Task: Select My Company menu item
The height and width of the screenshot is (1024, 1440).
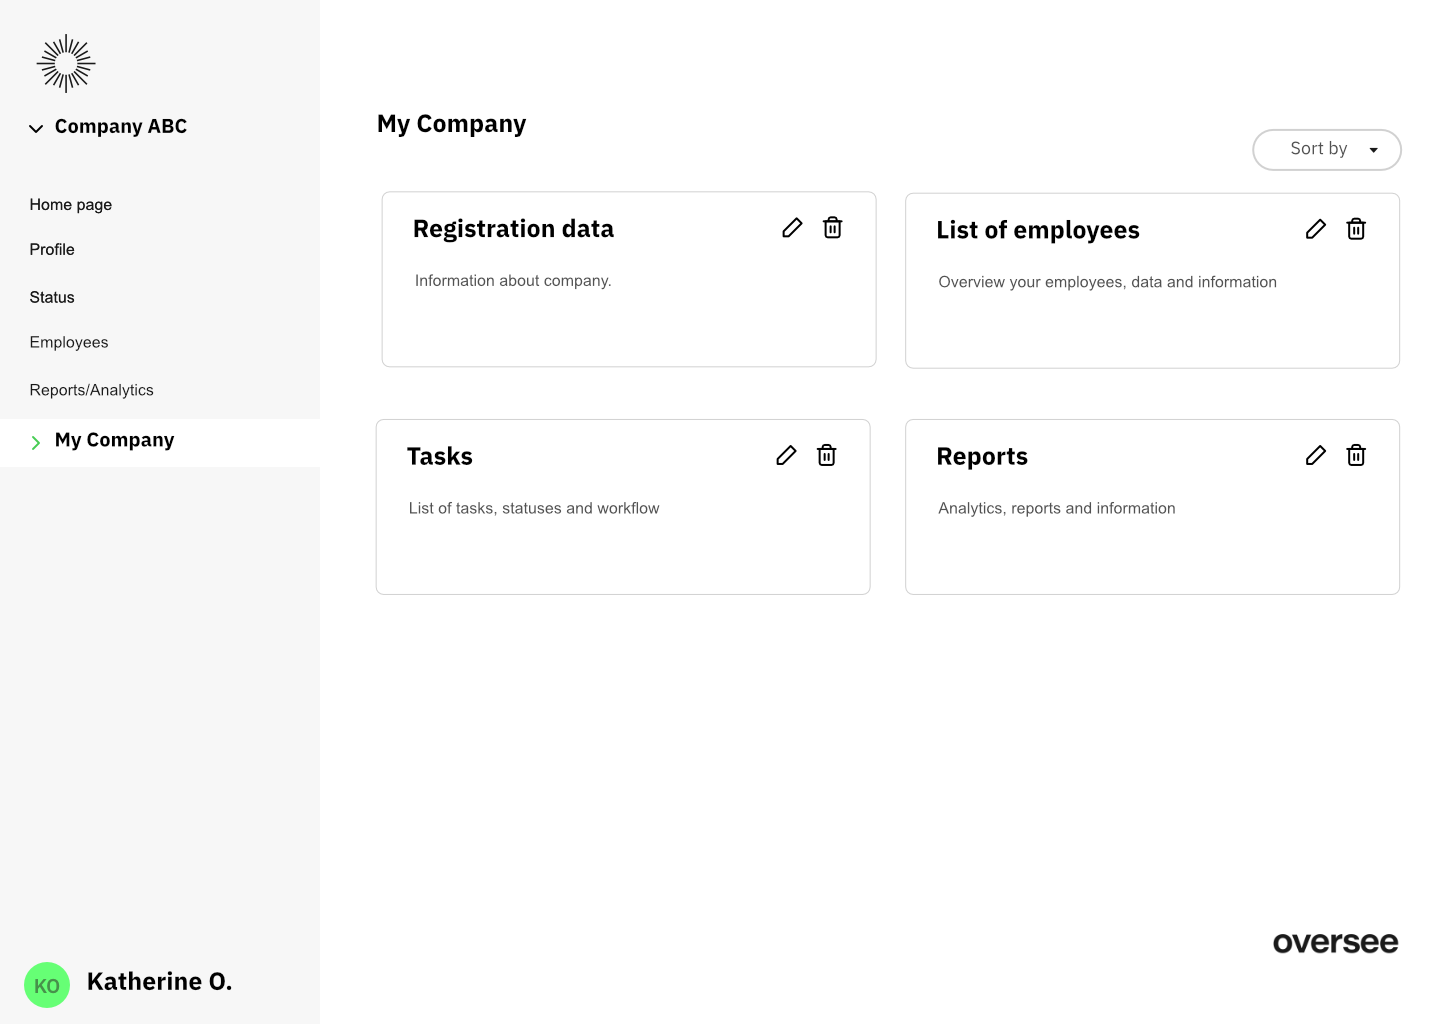Action: 160,442
